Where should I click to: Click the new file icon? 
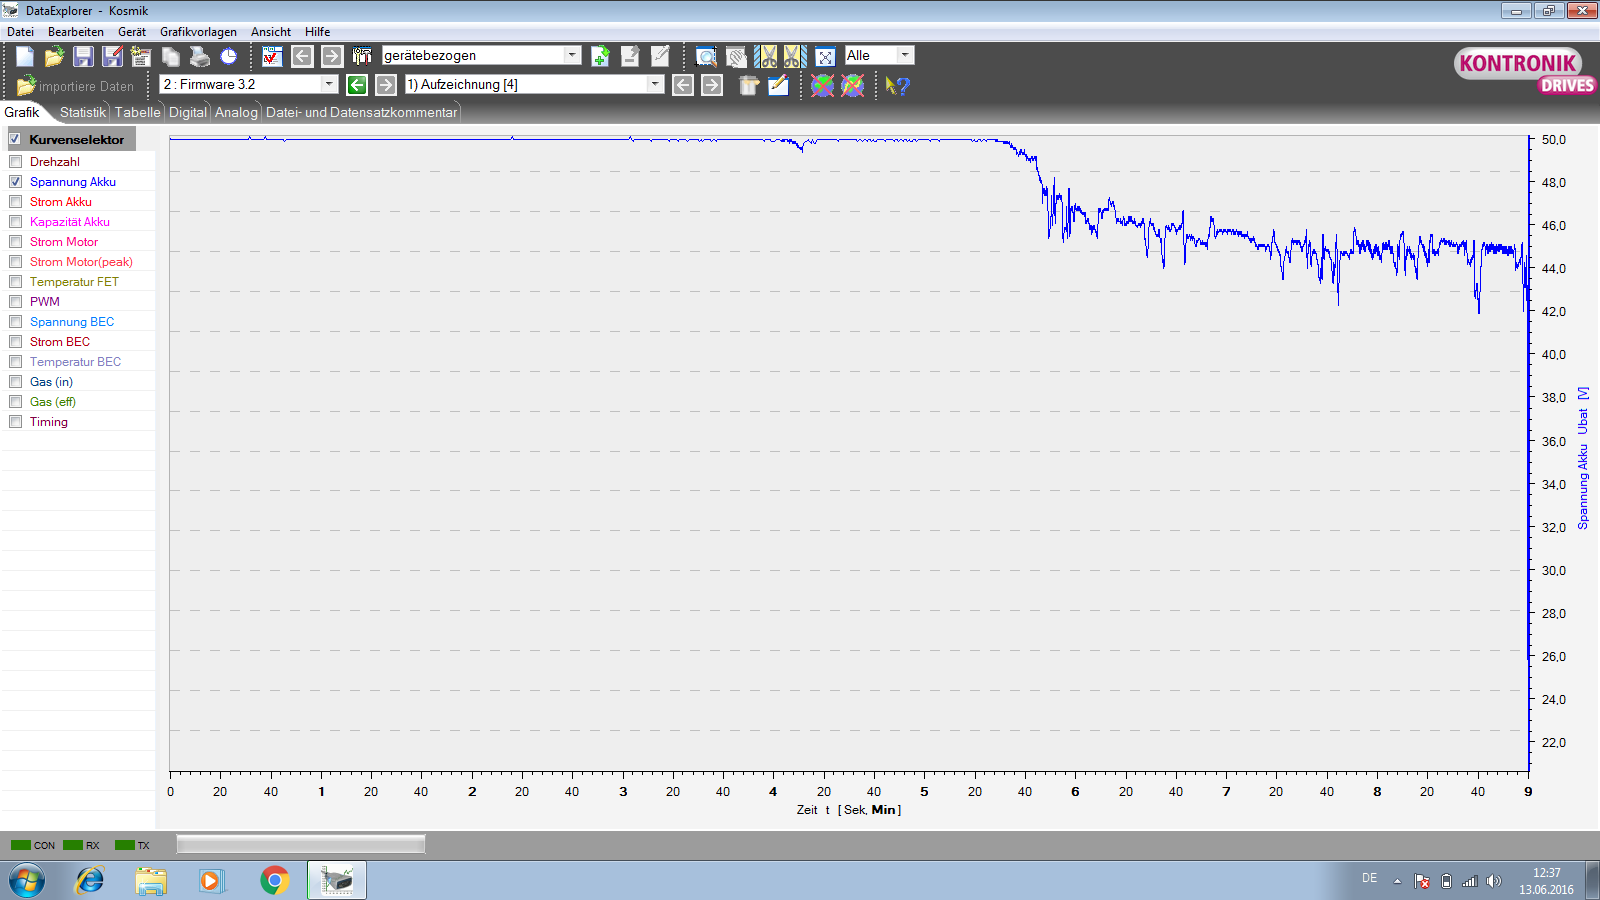(x=25, y=56)
